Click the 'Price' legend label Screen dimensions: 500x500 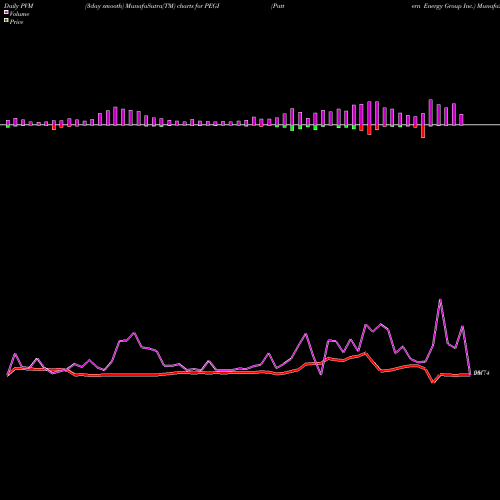[x=16, y=22]
